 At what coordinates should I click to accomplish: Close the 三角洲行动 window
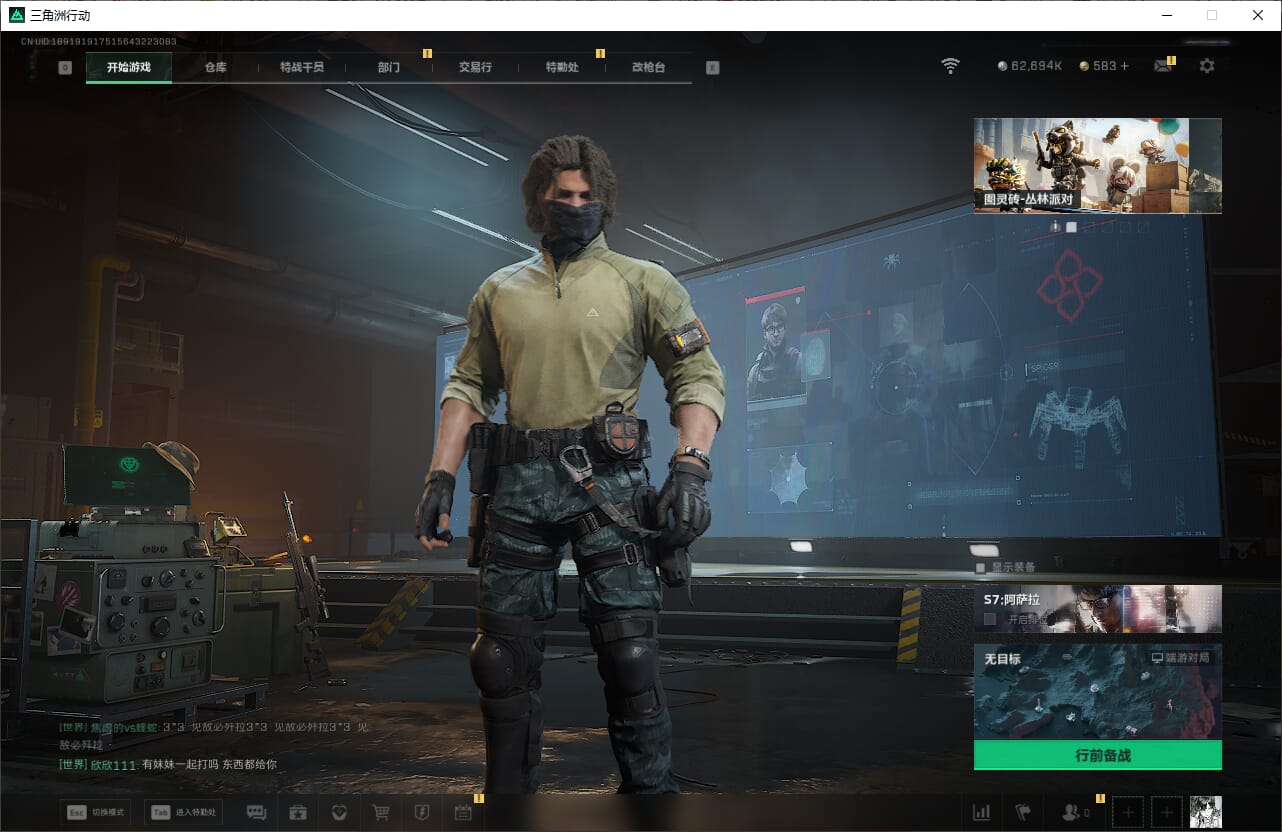1258,15
